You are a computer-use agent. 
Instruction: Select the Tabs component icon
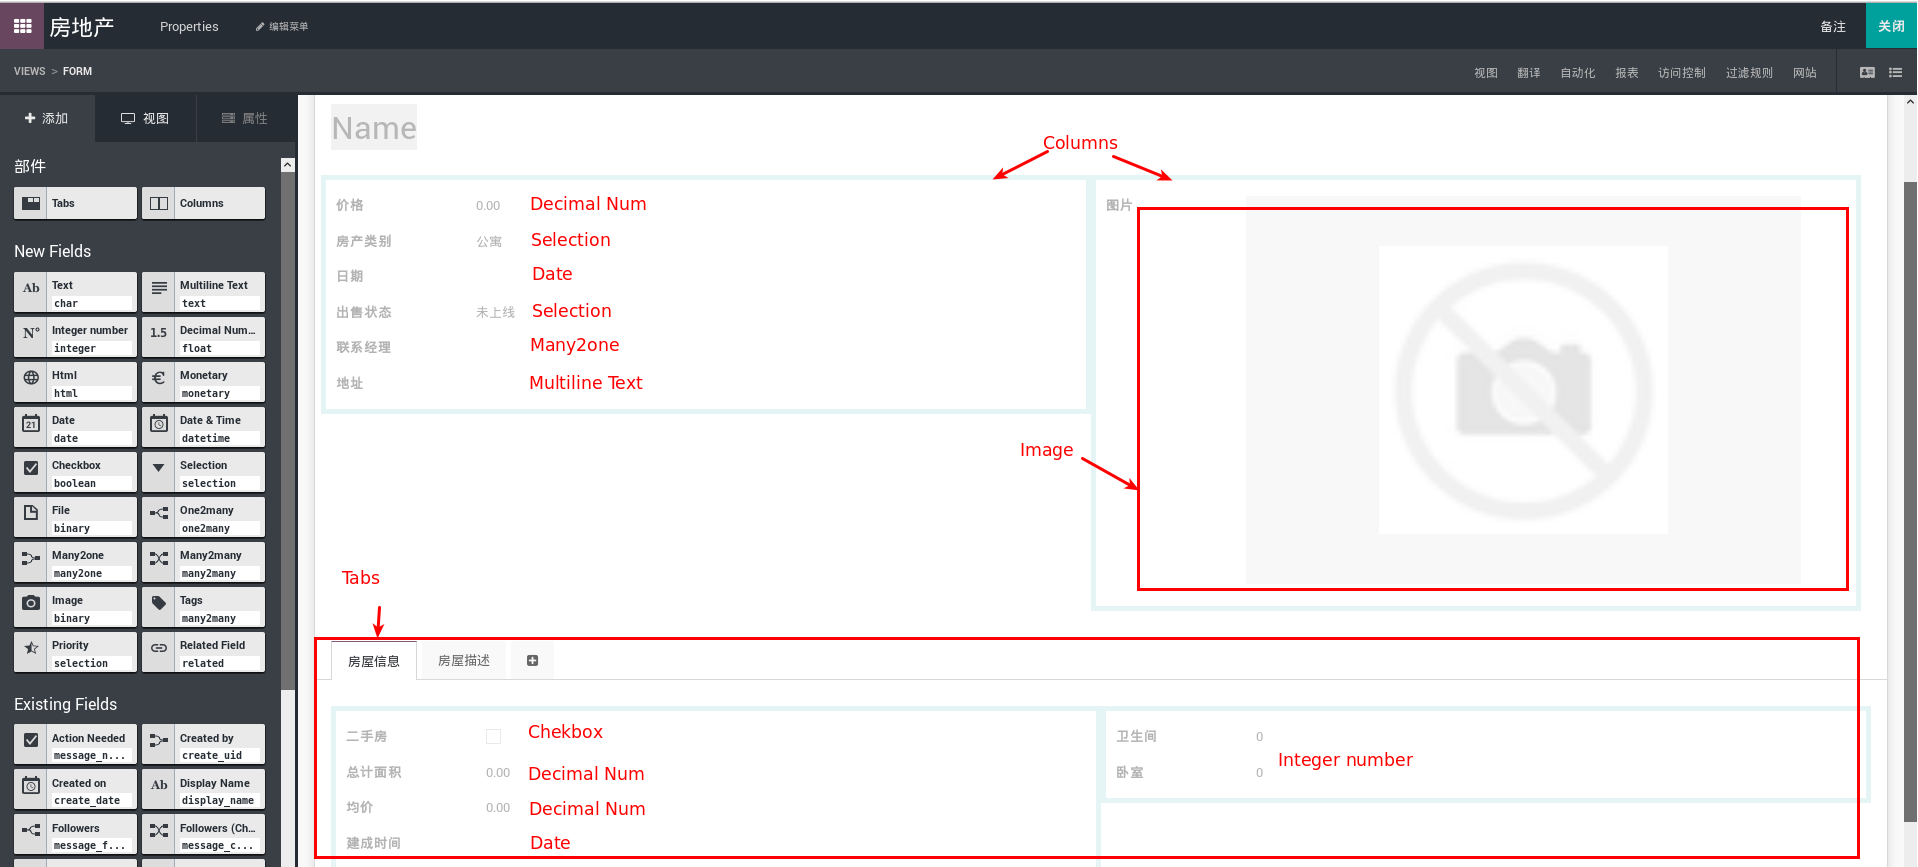32,203
